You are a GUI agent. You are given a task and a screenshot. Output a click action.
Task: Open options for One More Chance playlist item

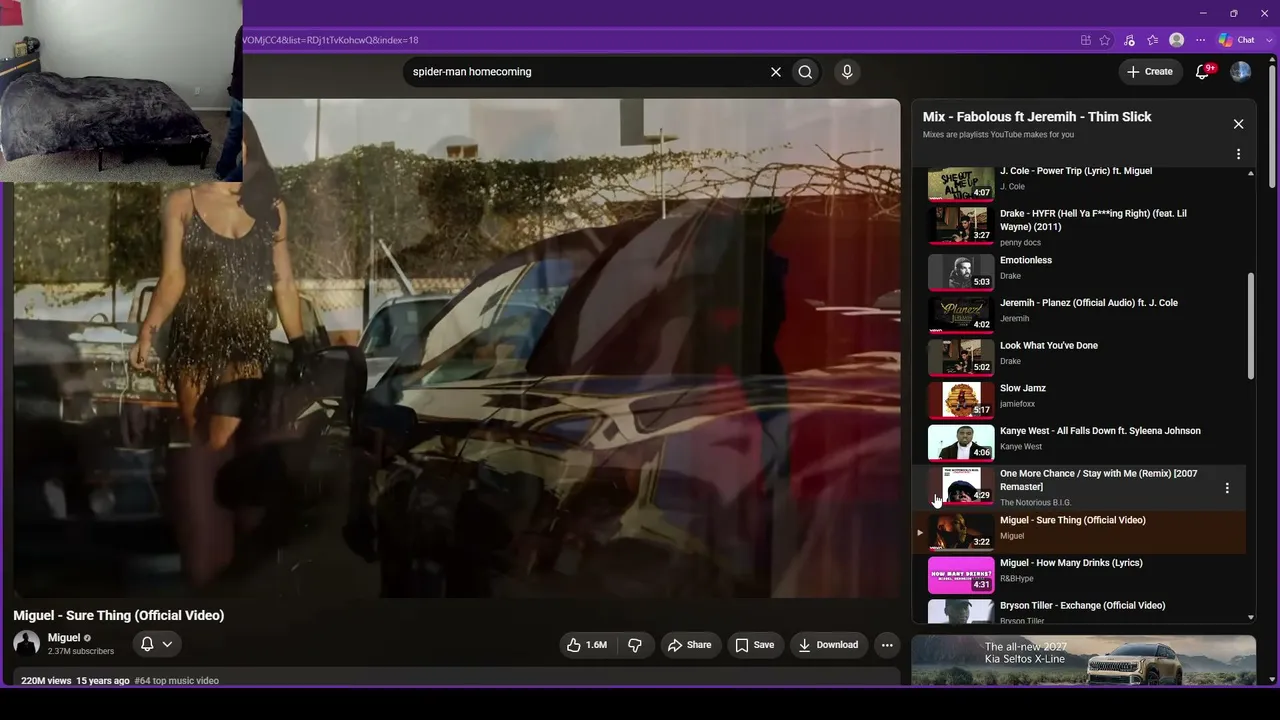click(x=1227, y=488)
